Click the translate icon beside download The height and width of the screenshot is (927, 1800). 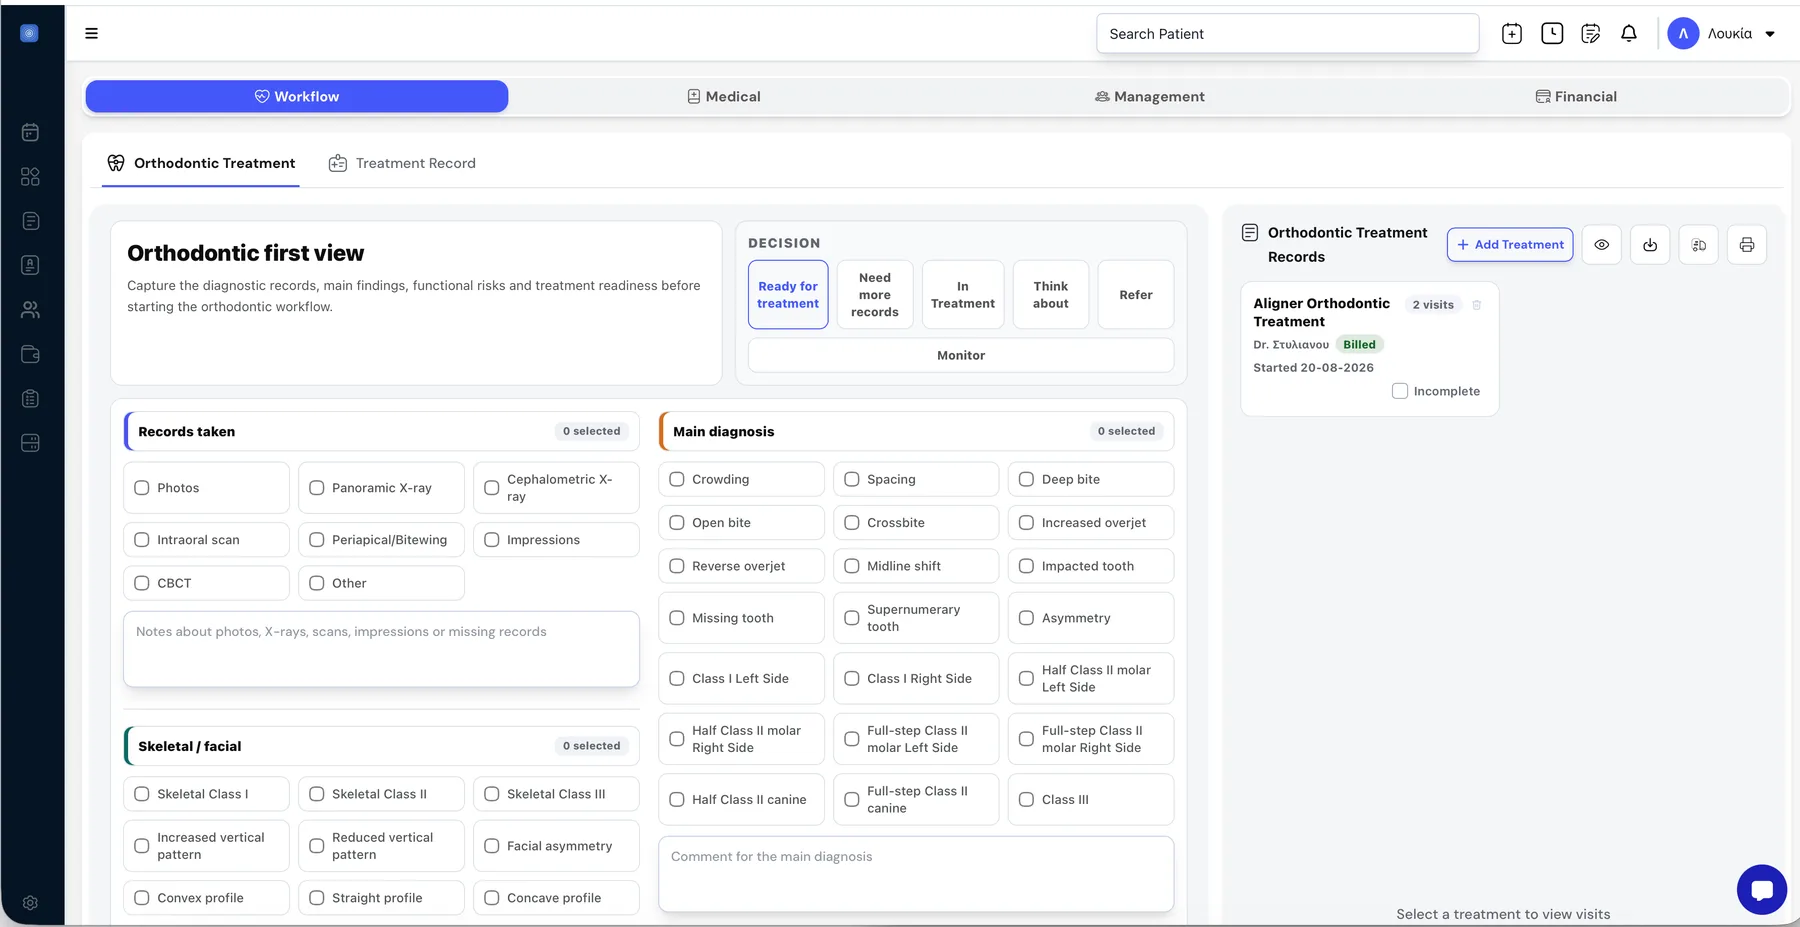tap(1698, 245)
